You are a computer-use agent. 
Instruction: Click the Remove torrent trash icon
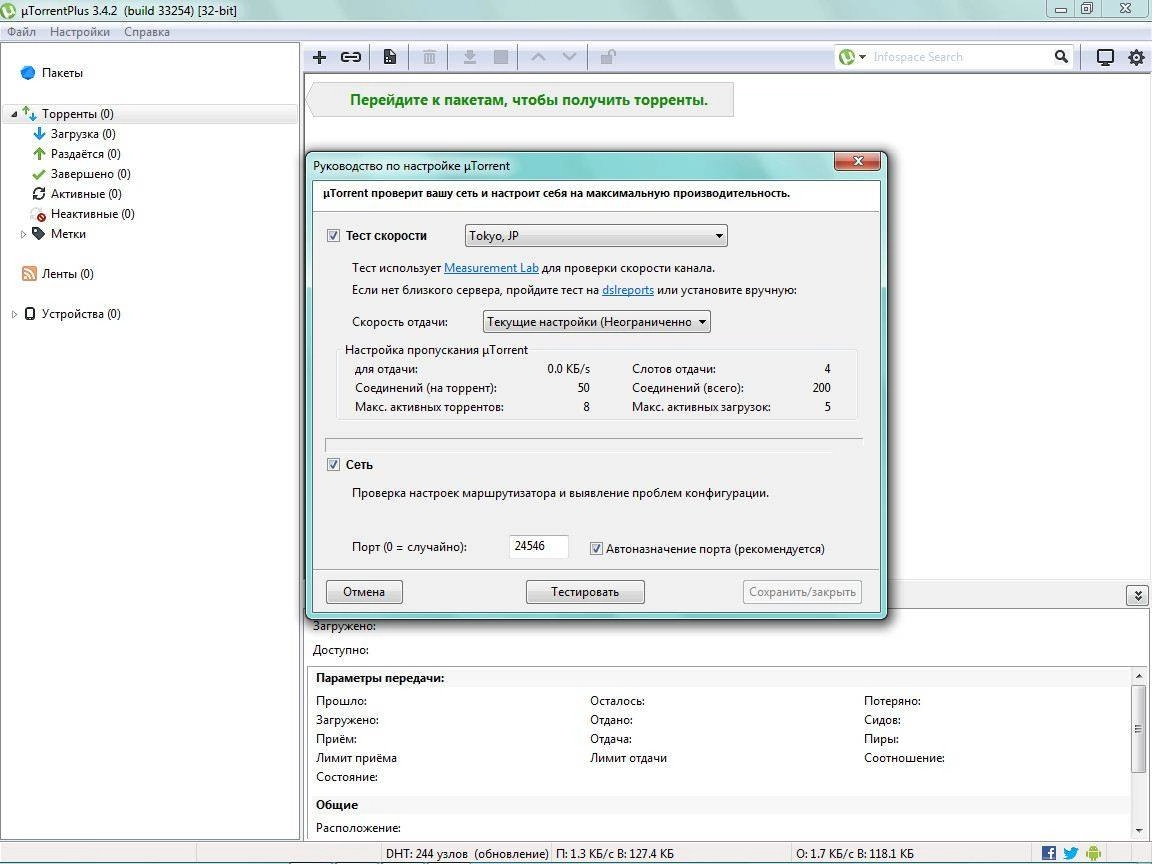(x=428, y=57)
